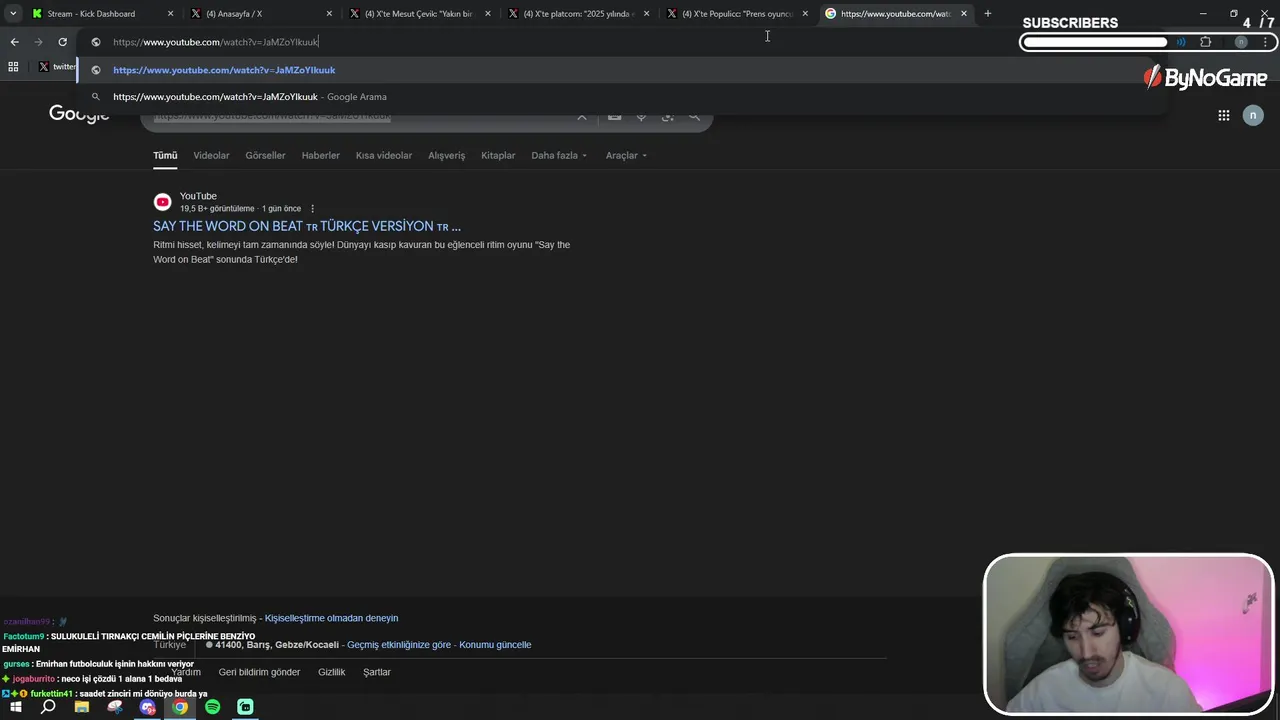Open the Gizlilik footer link

pyautogui.click(x=331, y=672)
